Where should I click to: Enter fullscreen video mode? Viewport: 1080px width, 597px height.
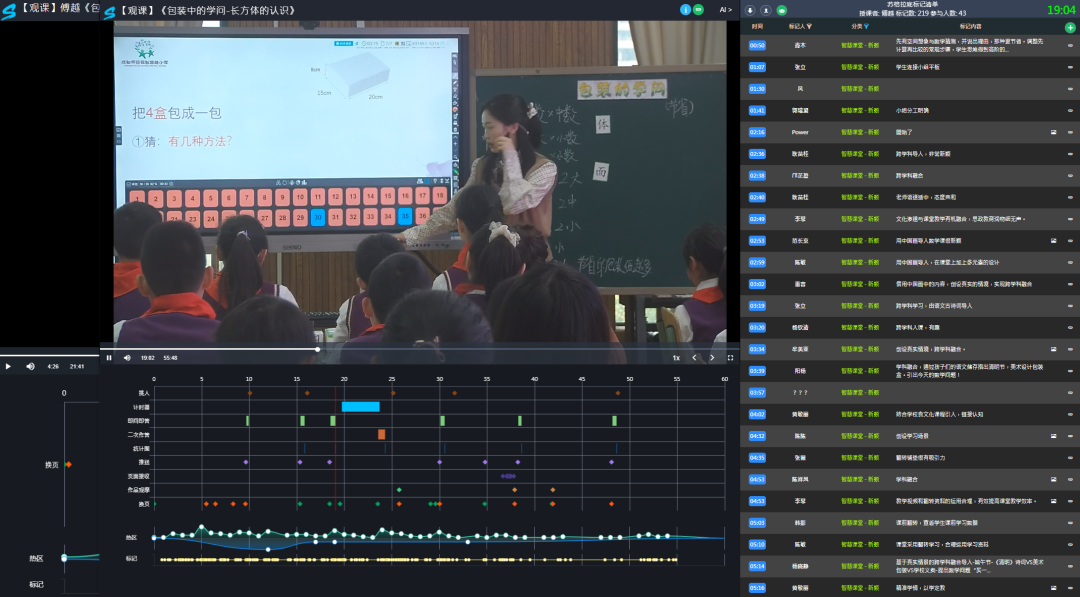click(x=730, y=357)
